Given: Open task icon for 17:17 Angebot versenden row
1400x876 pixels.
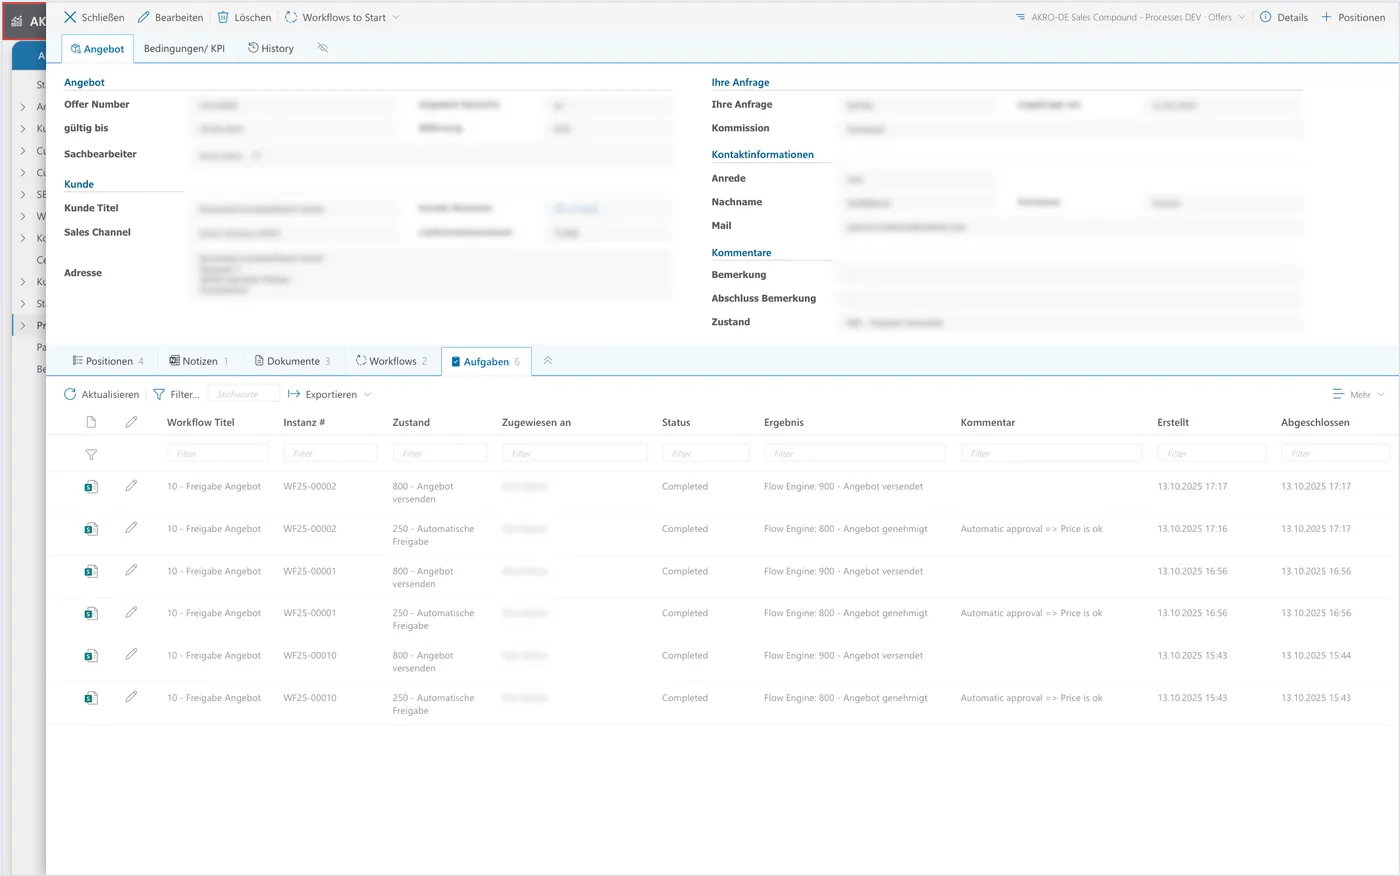Looking at the screenshot, I should [x=91, y=487].
